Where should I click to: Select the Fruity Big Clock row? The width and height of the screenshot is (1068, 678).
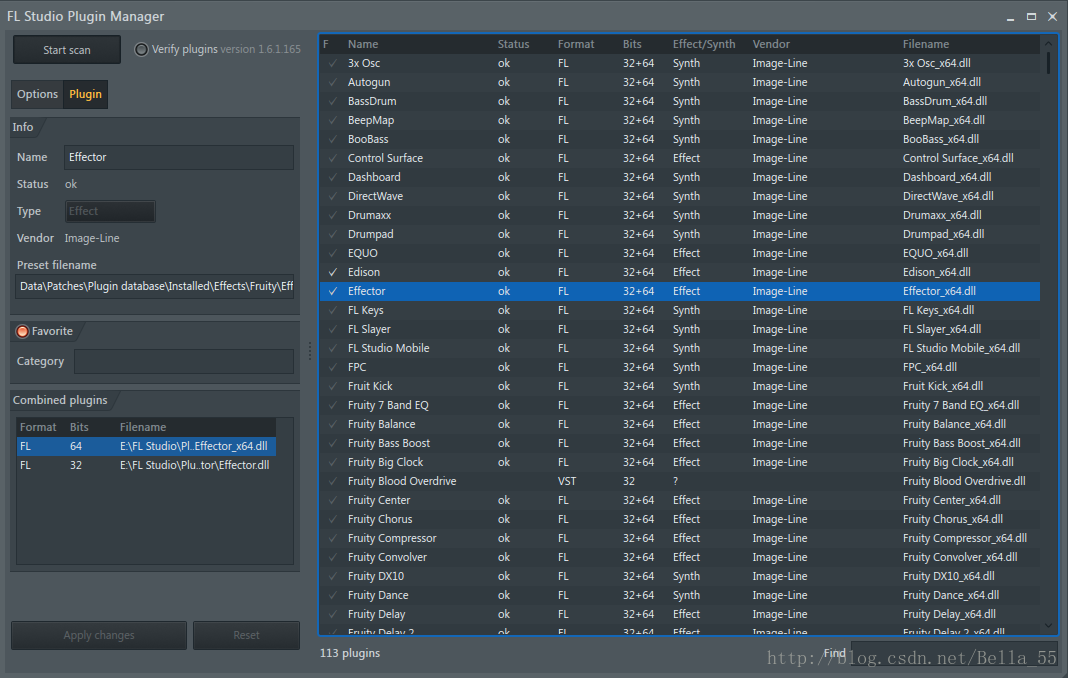[680, 462]
